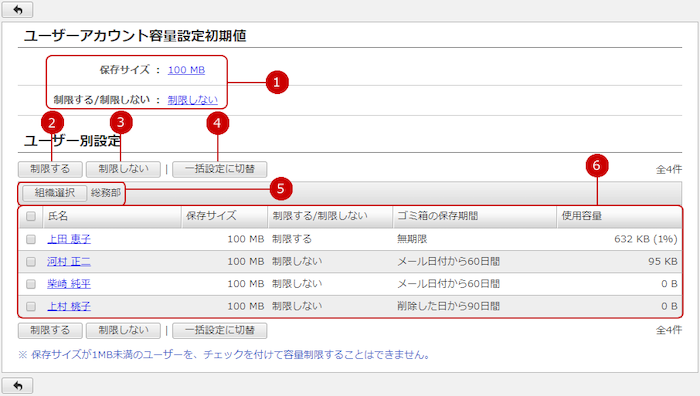Click the lower 全4件 count text
Viewport: 700px width, 396px height.
coord(669,330)
